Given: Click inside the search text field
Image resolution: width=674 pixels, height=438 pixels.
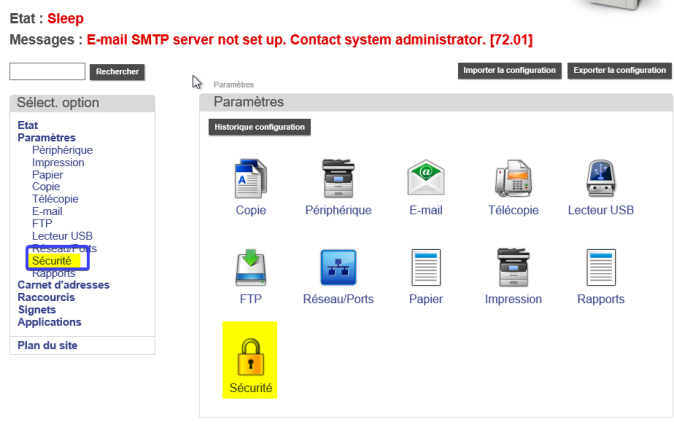Looking at the screenshot, I should [x=47, y=72].
